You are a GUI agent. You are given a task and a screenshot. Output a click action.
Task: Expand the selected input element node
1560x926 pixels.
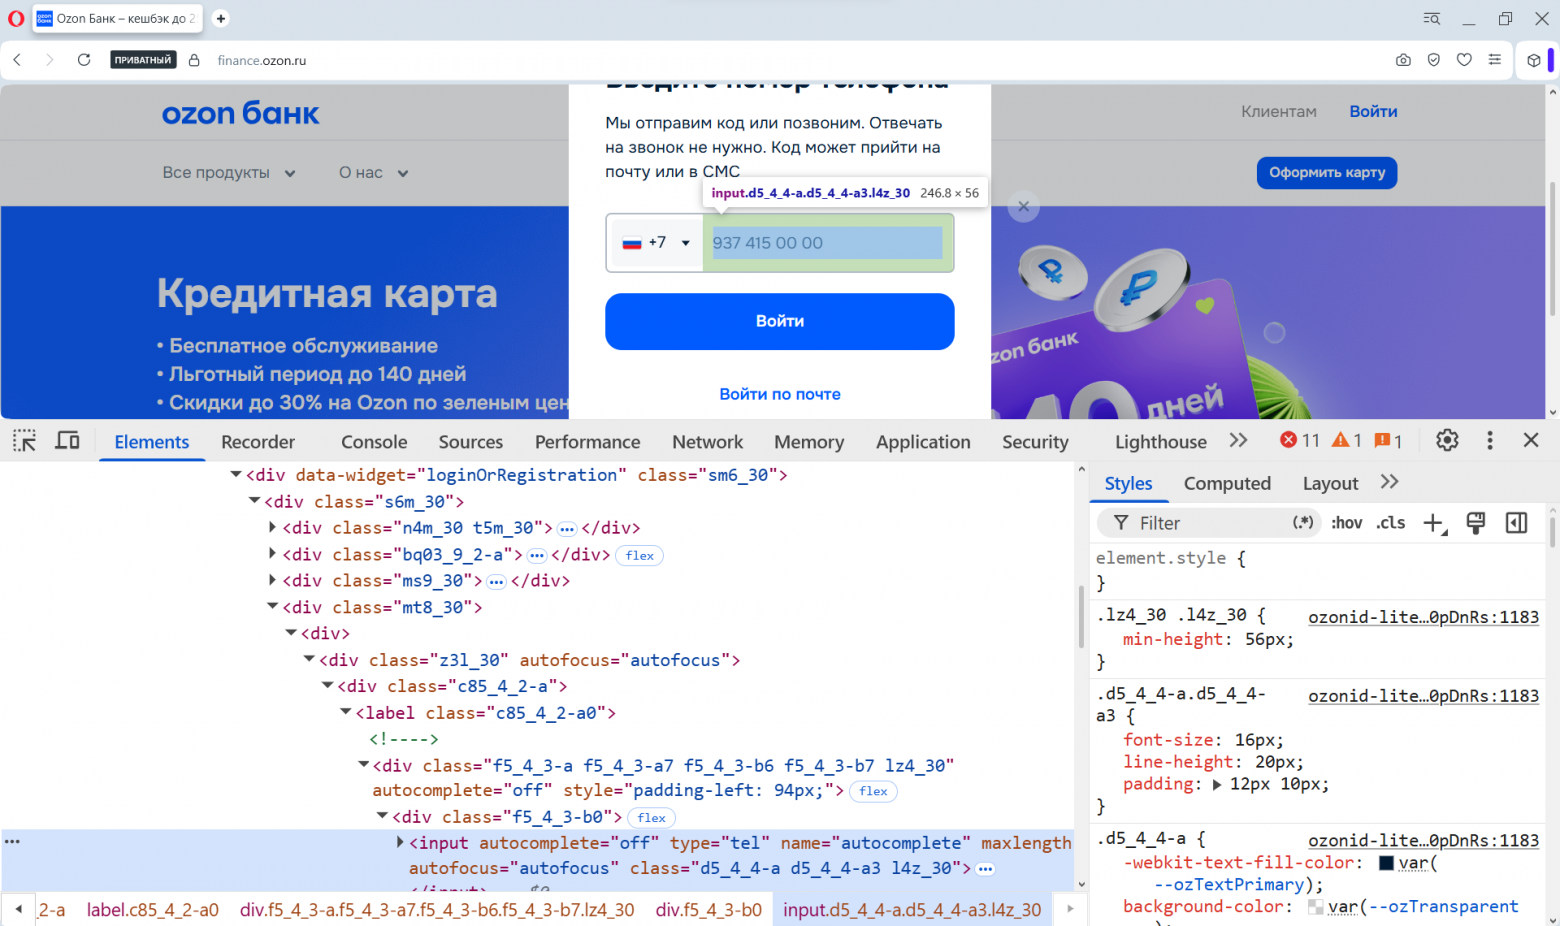click(401, 842)
